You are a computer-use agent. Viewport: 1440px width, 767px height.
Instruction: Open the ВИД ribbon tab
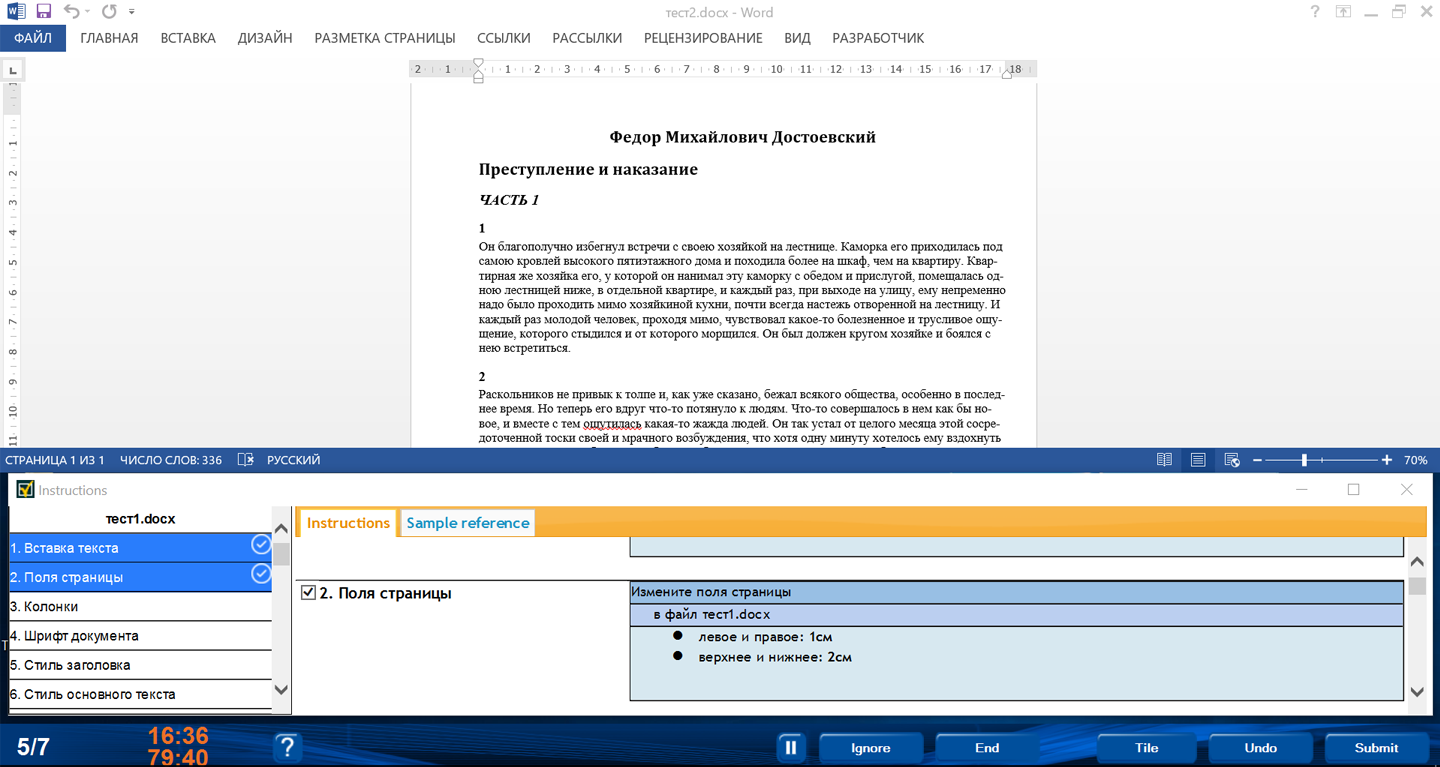(x=797, y=38)
